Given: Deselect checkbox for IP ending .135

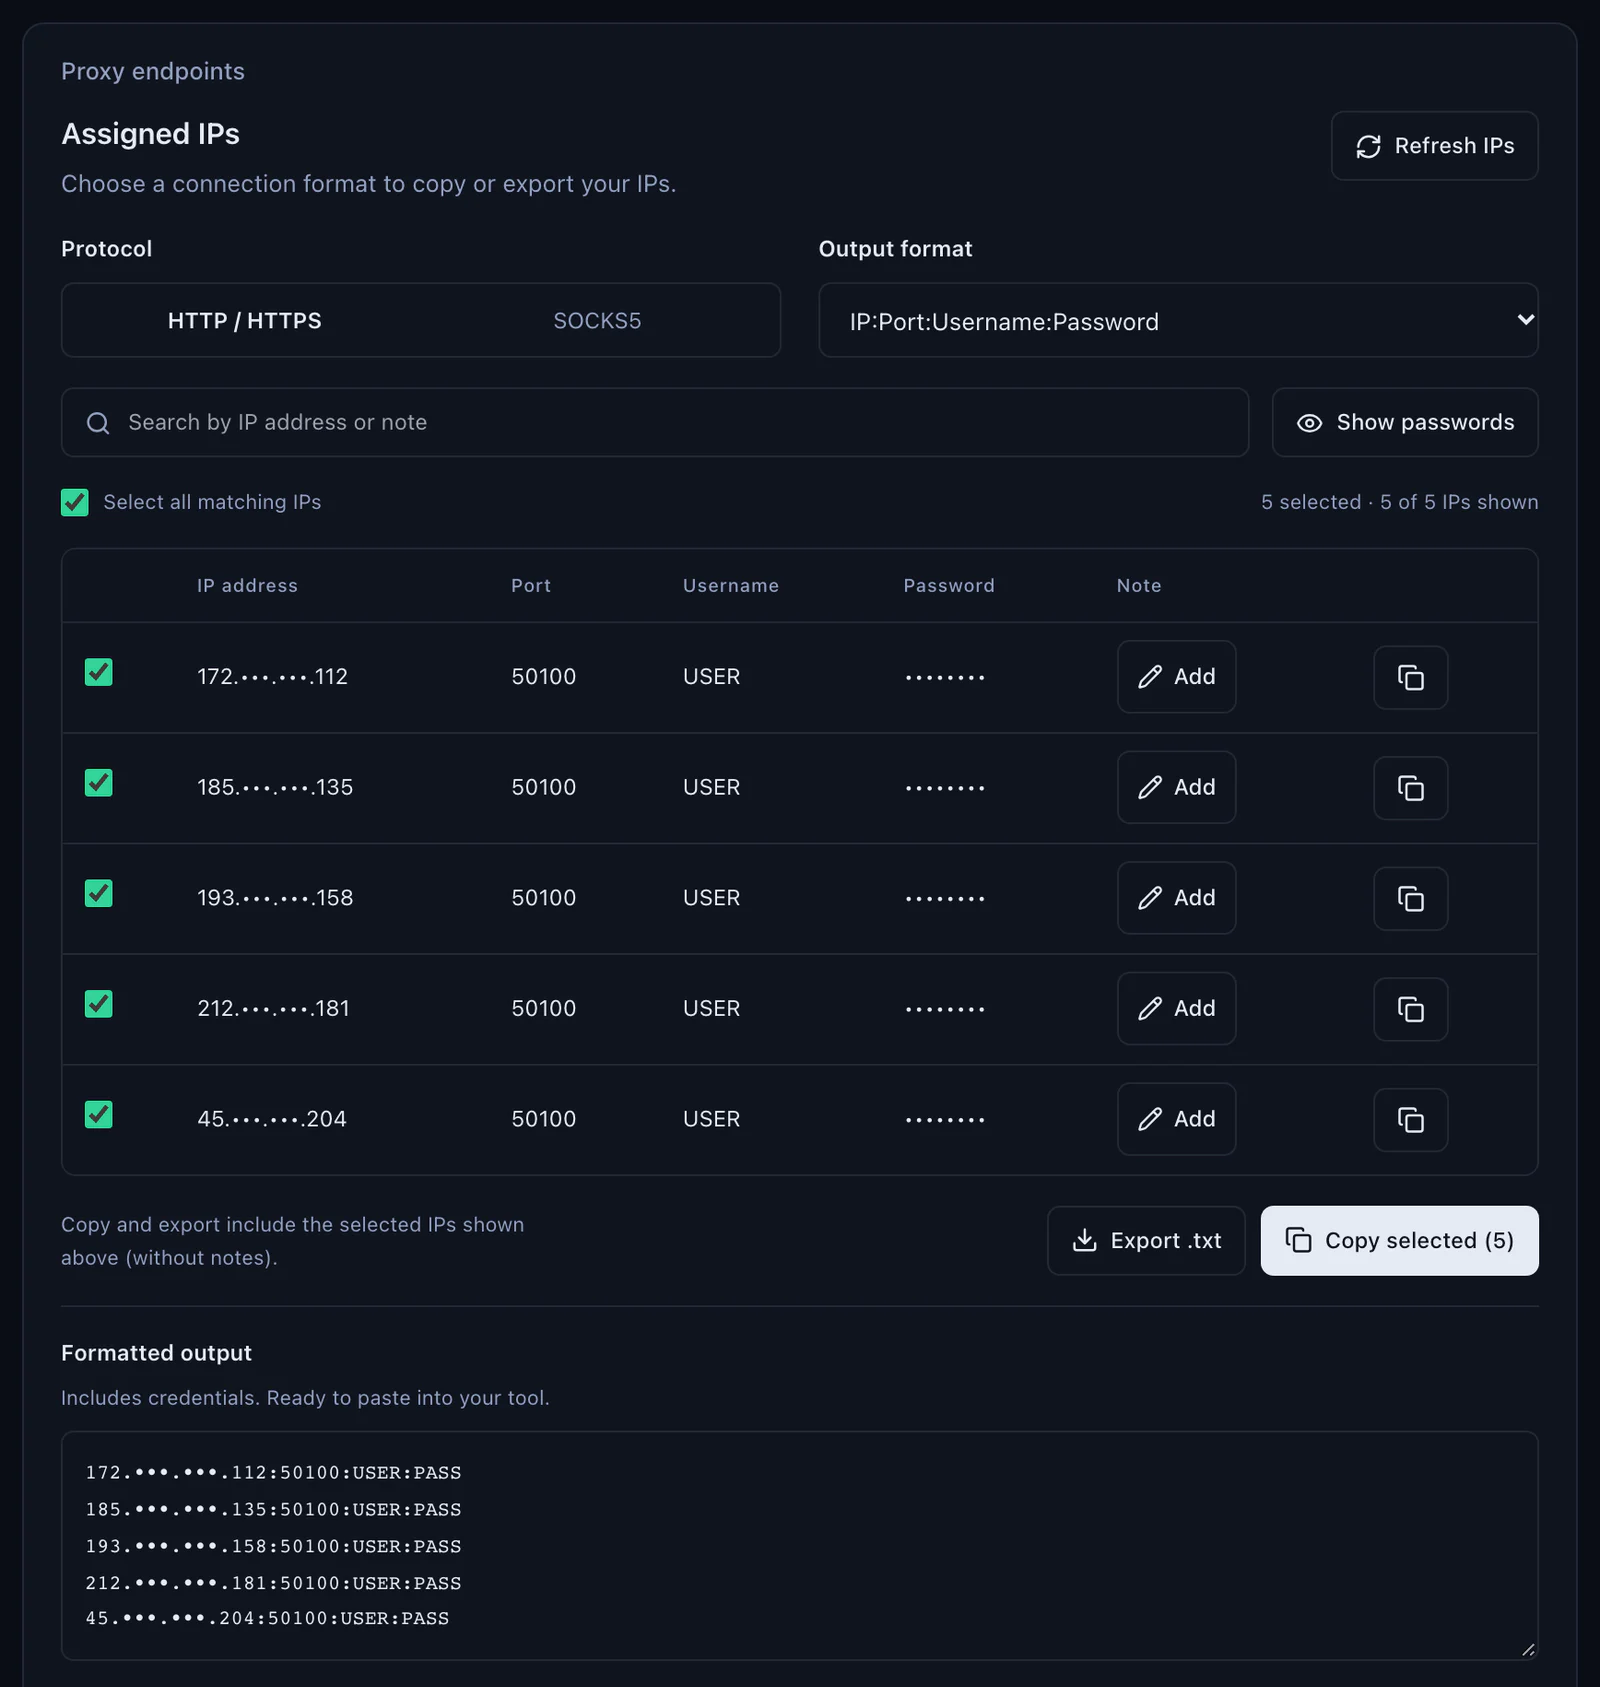Looking at the screenshot, I should [99, 783].
